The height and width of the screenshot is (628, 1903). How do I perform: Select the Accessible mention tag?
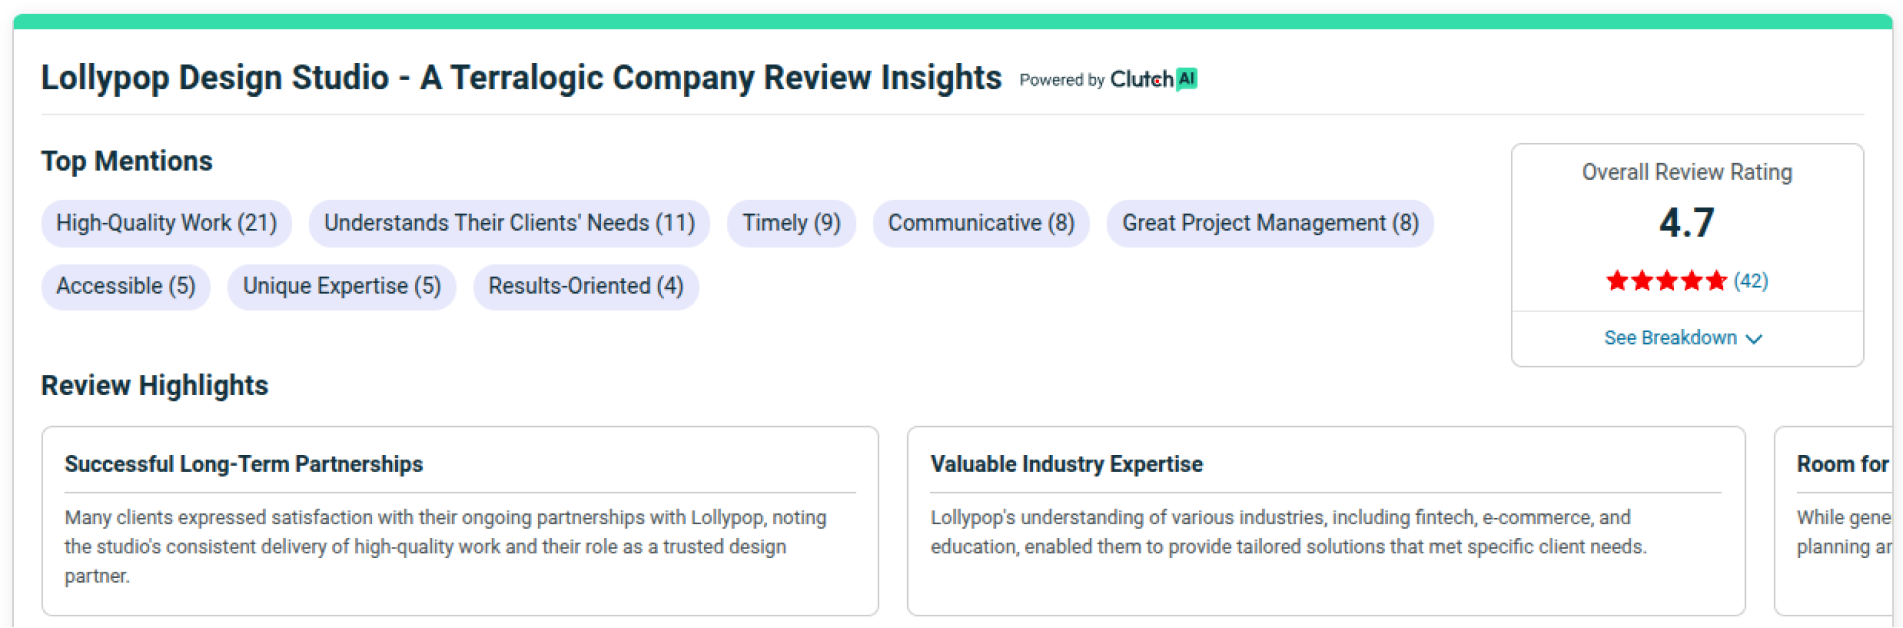tap(125, 287)
